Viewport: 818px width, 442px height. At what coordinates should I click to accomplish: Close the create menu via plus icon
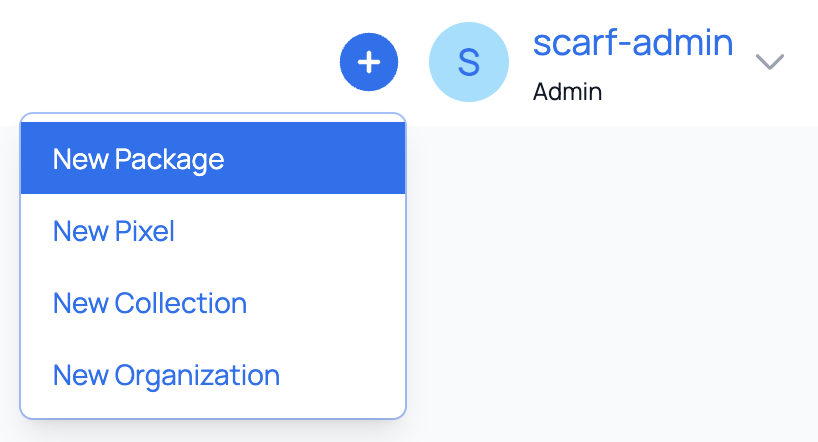(369, 62)
